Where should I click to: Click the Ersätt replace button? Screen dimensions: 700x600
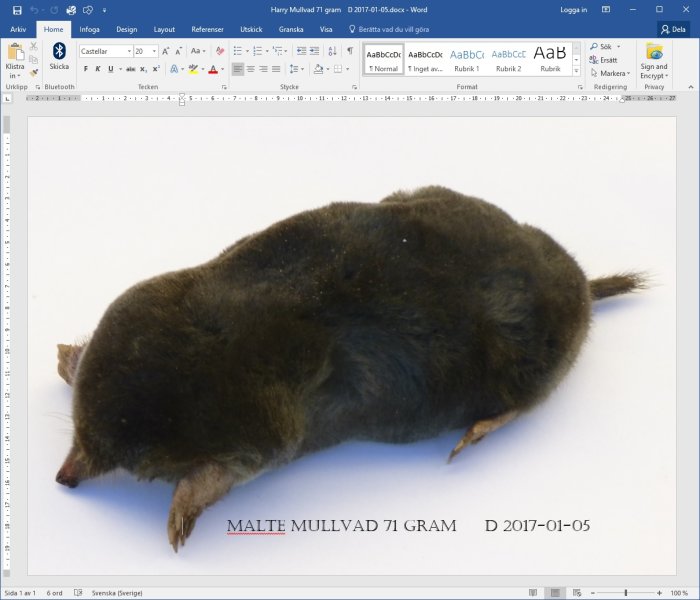tap(603, 60)
